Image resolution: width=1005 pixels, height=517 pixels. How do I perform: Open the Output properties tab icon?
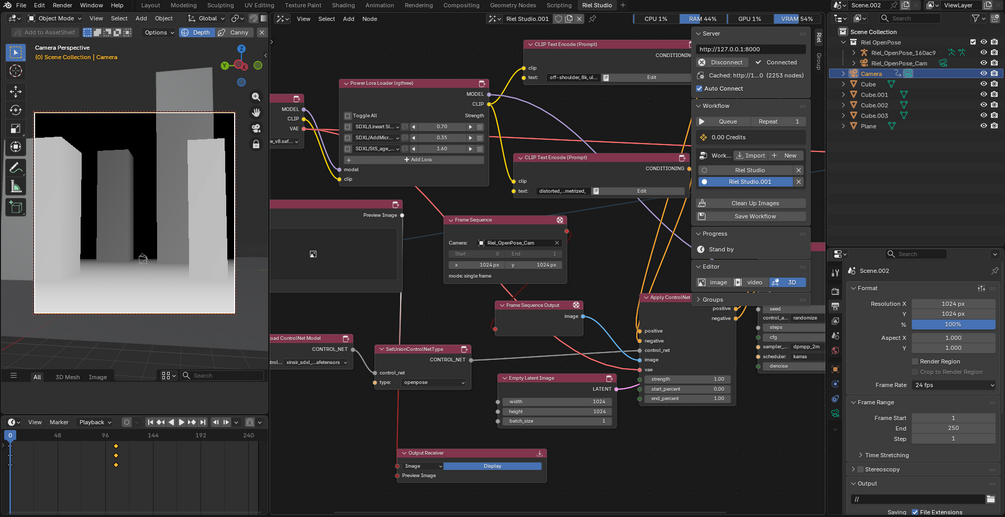pyautogui.click(x=835, y=307)
